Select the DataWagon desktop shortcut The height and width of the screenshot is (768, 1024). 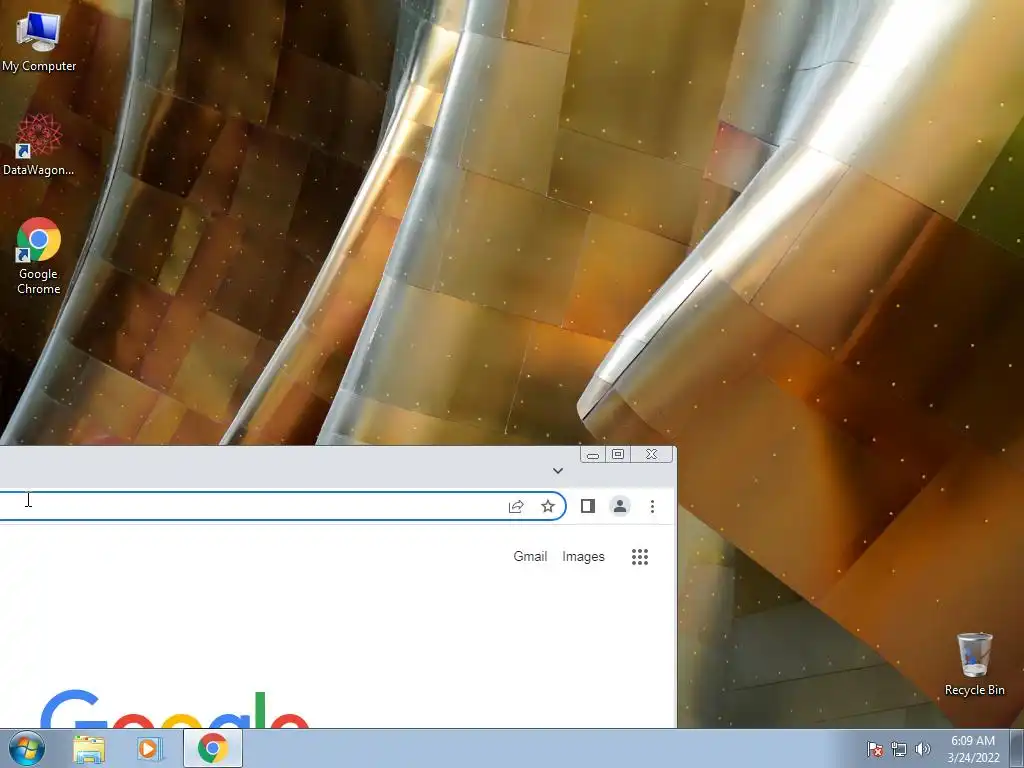[x=39, y=145]
